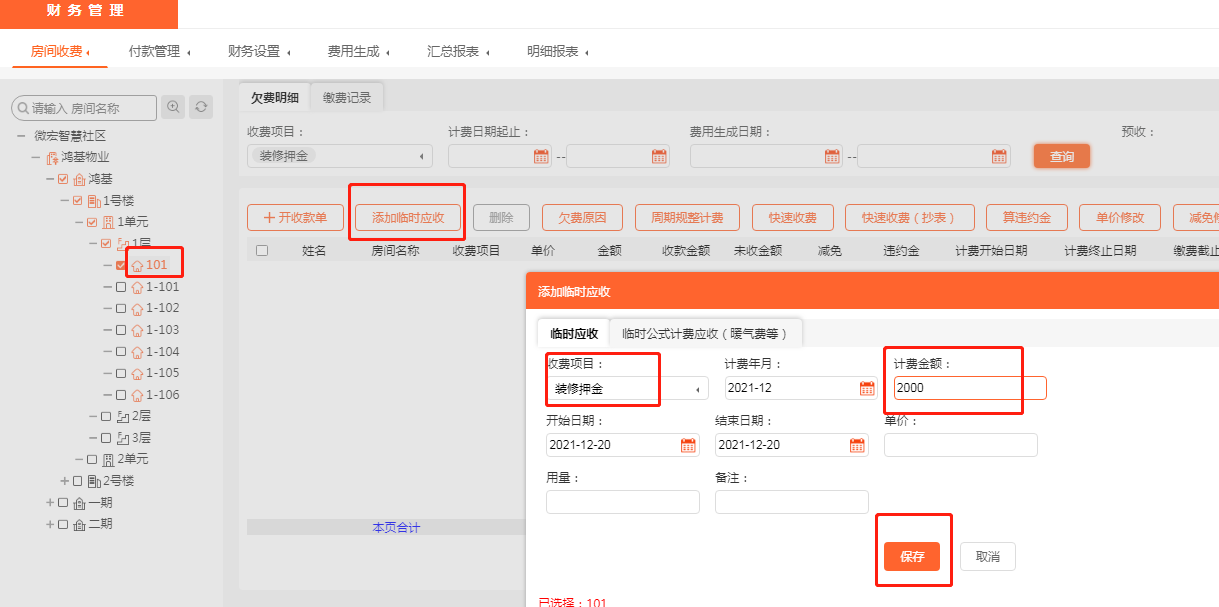Click the refresh icon above room tree
The height and width of the screenshot is (607, 1219).
pos(201,107)
